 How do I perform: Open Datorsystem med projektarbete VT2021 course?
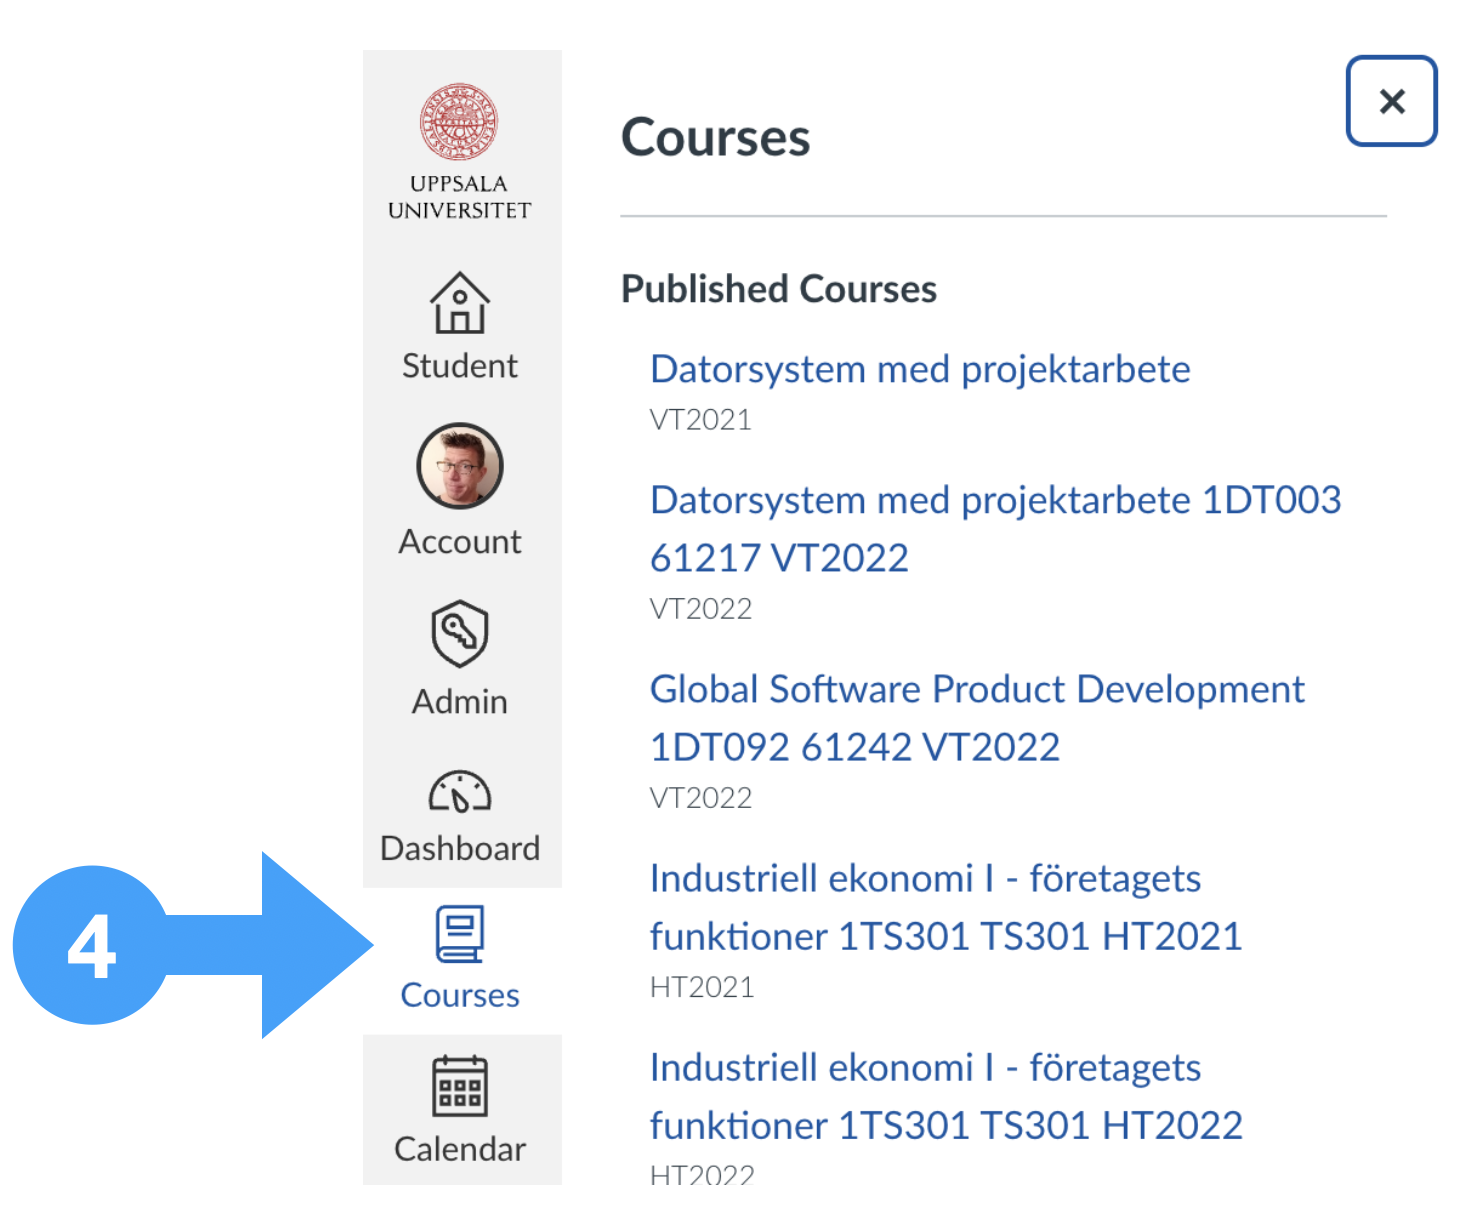920,369
